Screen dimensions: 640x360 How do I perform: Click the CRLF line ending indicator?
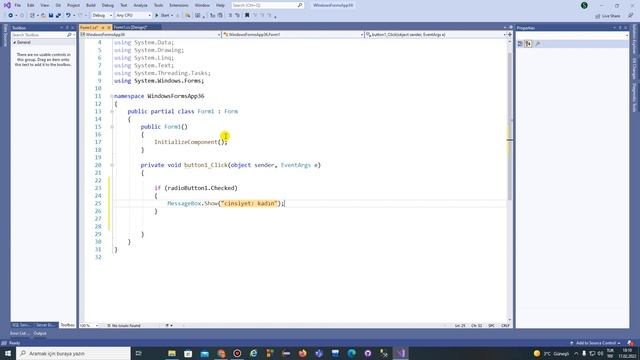[505, 326]
